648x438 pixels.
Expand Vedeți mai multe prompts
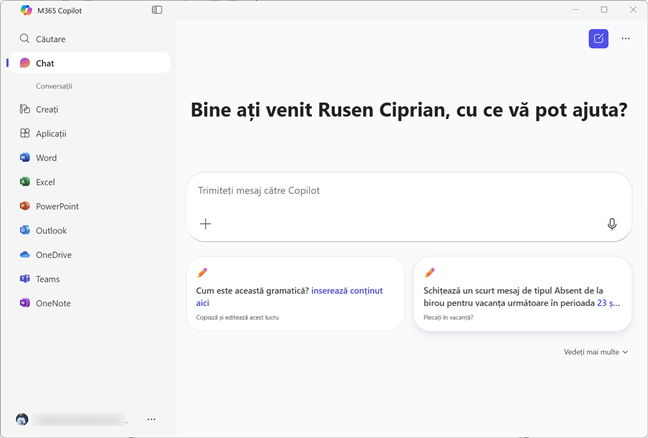(596, 352)
